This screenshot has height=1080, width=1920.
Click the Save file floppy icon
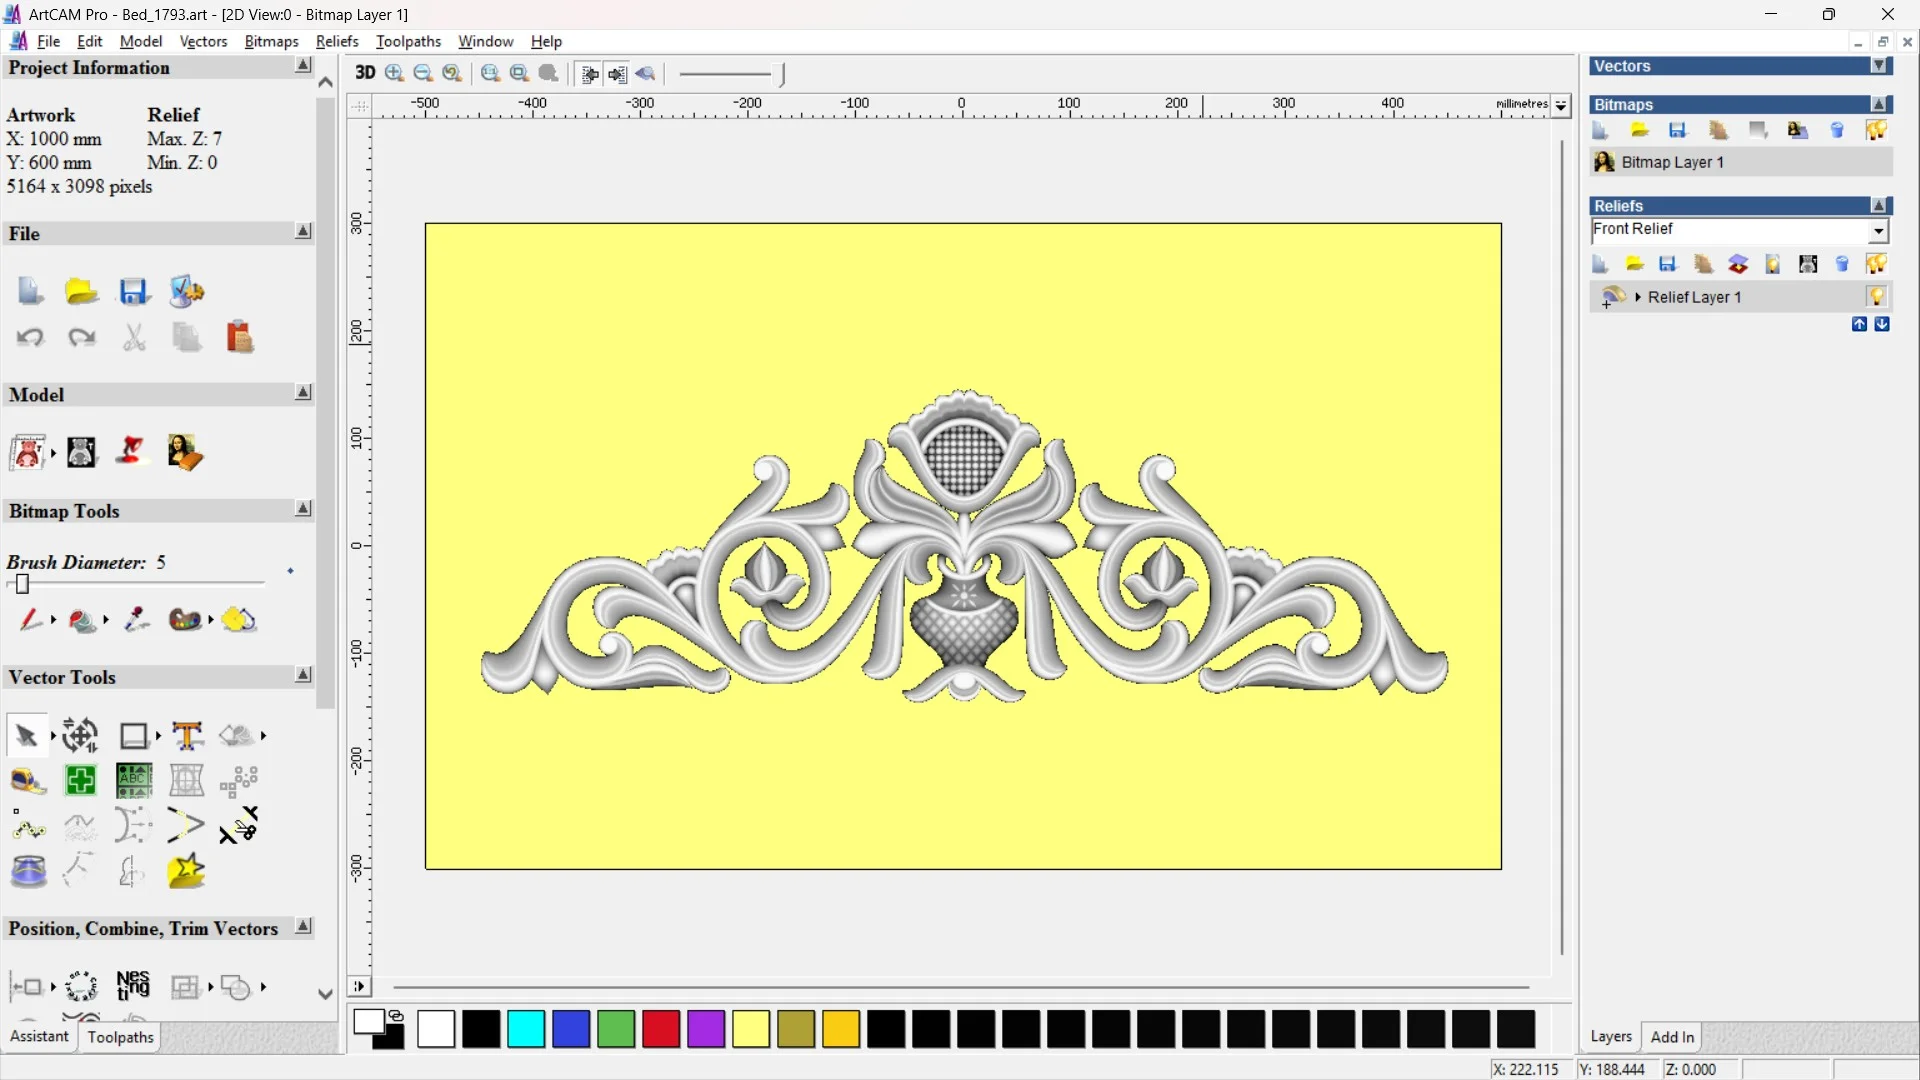(134, 292)
